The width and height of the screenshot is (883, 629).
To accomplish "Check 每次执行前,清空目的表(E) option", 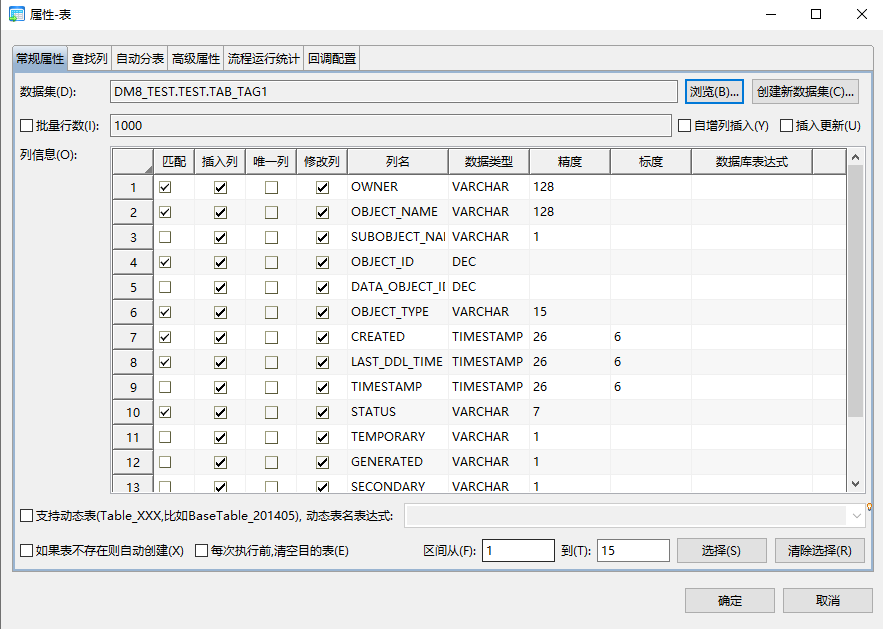I will pos(202,551).
